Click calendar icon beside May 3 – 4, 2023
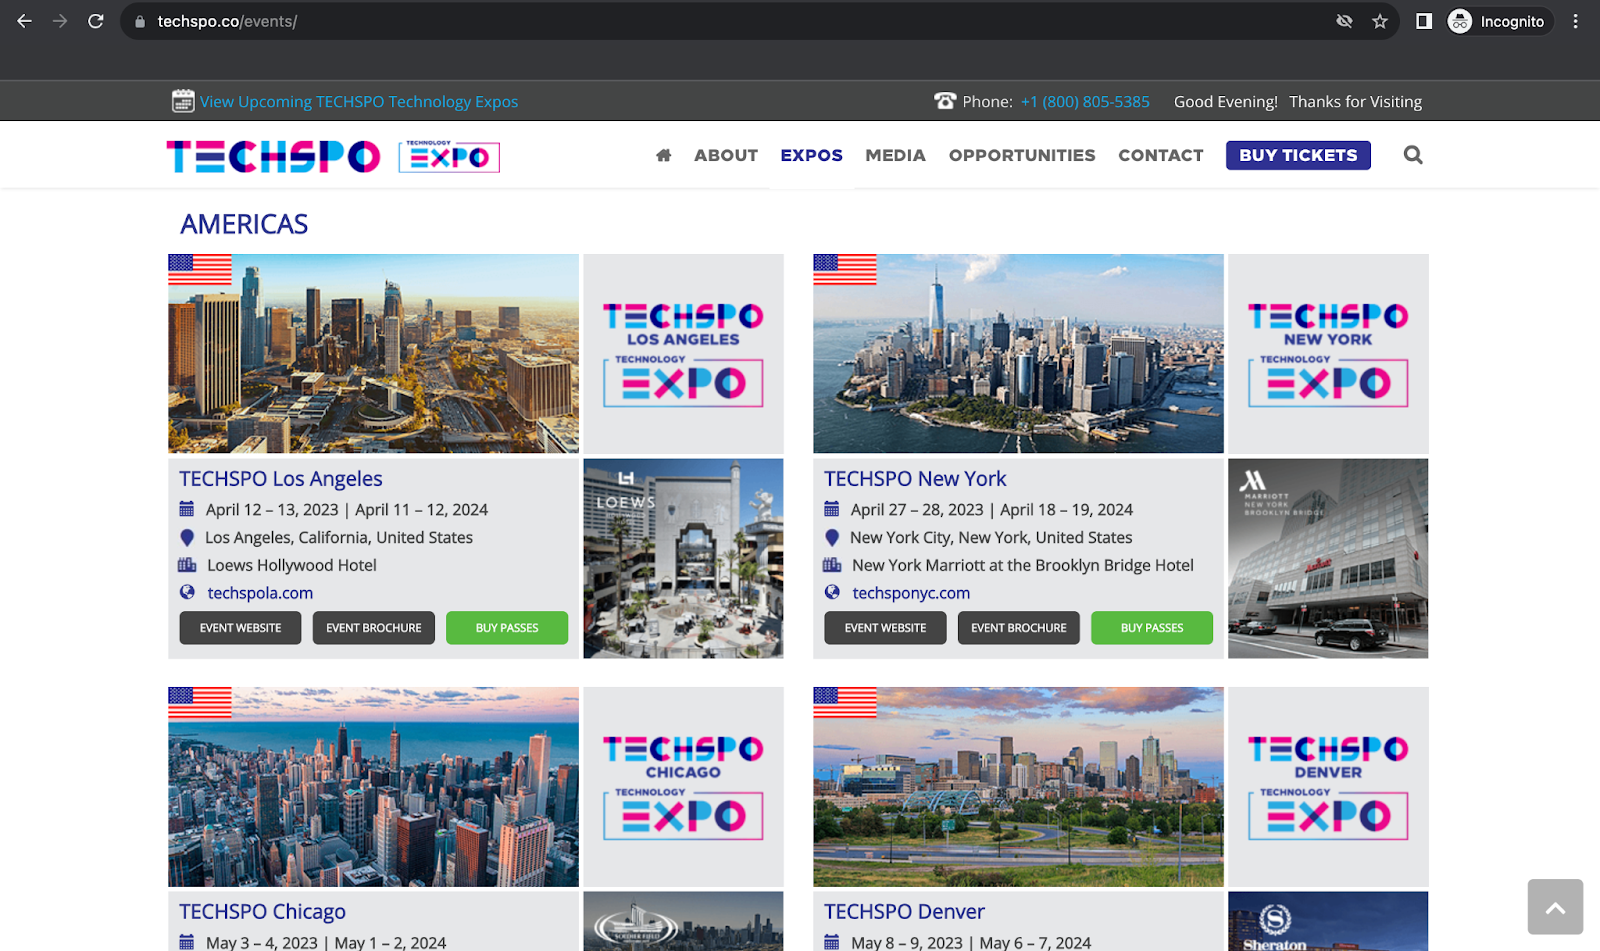 (x=186, y=942)
